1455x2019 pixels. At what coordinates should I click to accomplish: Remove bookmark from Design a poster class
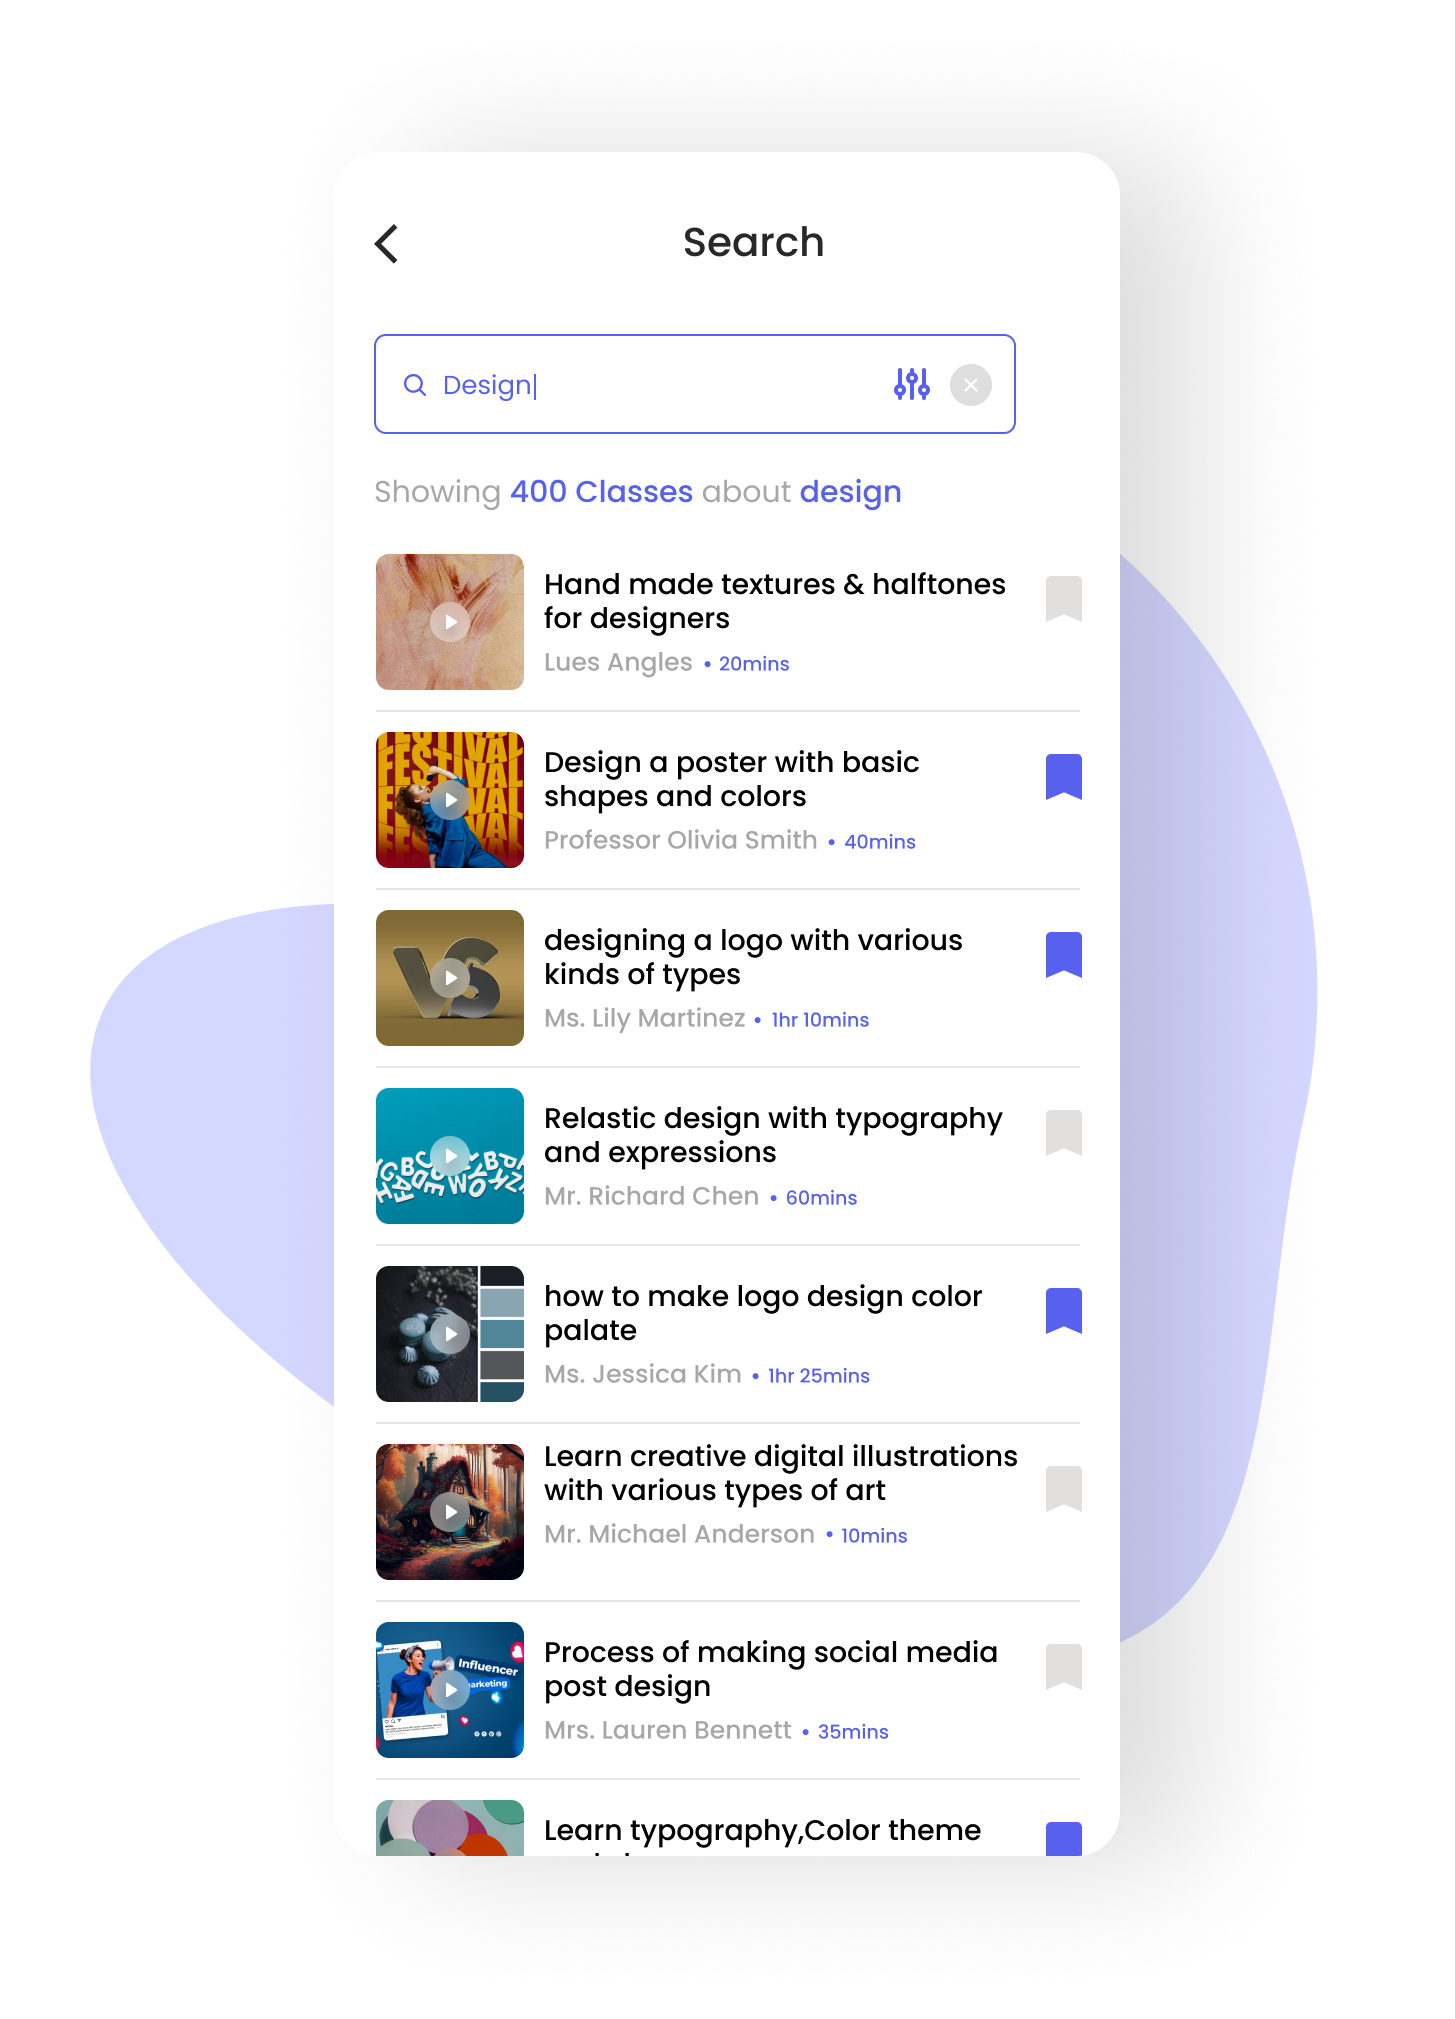1063,776
